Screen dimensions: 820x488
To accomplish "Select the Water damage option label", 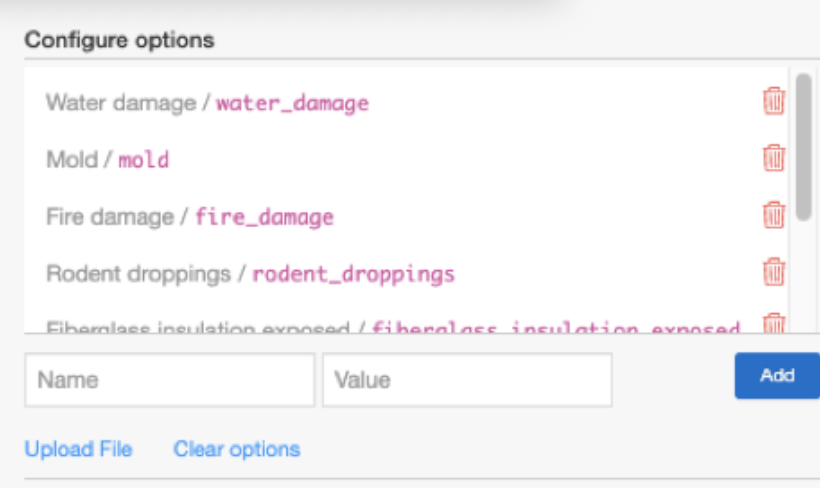I will [x=121, y=102].
